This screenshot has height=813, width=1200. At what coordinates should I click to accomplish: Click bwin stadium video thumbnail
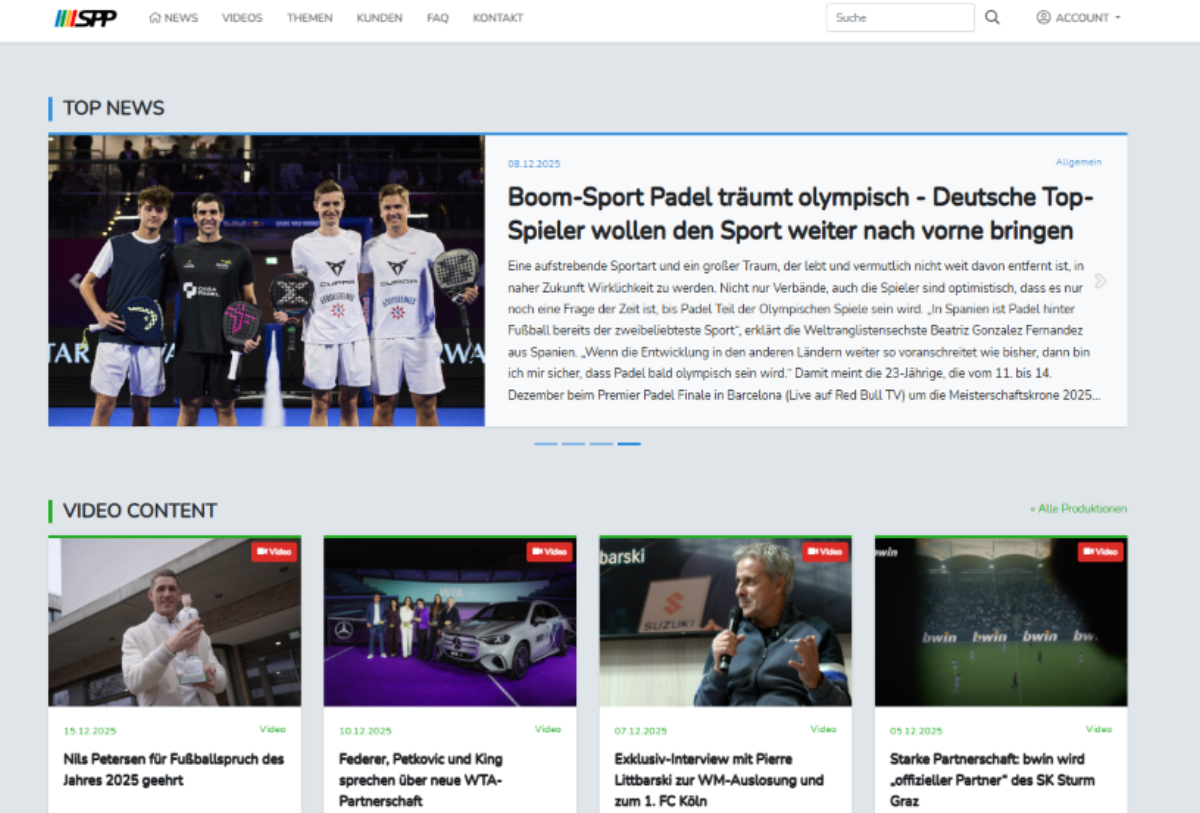click(x=1001, y=622)
